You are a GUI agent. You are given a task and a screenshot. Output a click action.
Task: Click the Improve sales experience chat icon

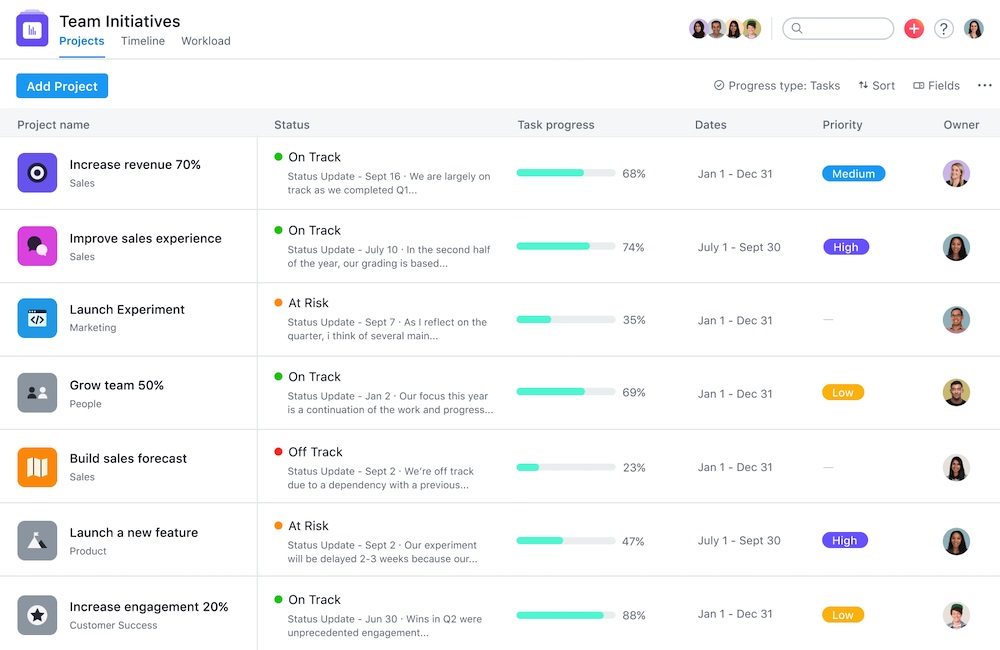[x=37, y=246]
